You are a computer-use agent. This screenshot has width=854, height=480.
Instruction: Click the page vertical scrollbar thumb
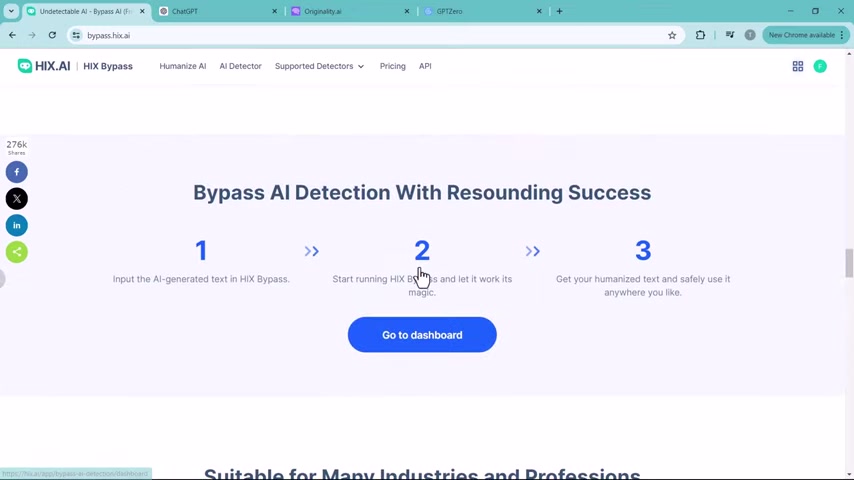[849, 263]
